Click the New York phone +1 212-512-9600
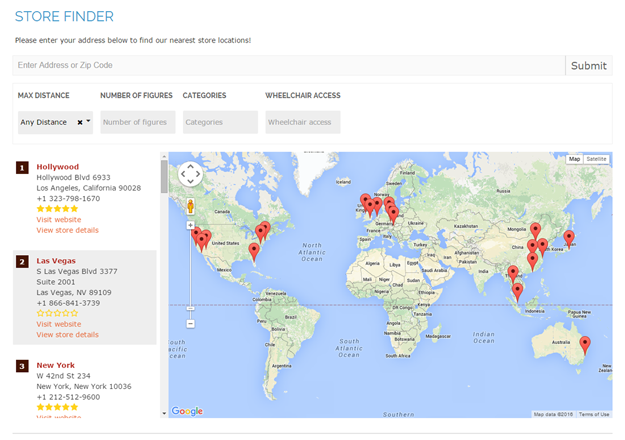The height and width of the screenshot is (440, 625). 68,397
